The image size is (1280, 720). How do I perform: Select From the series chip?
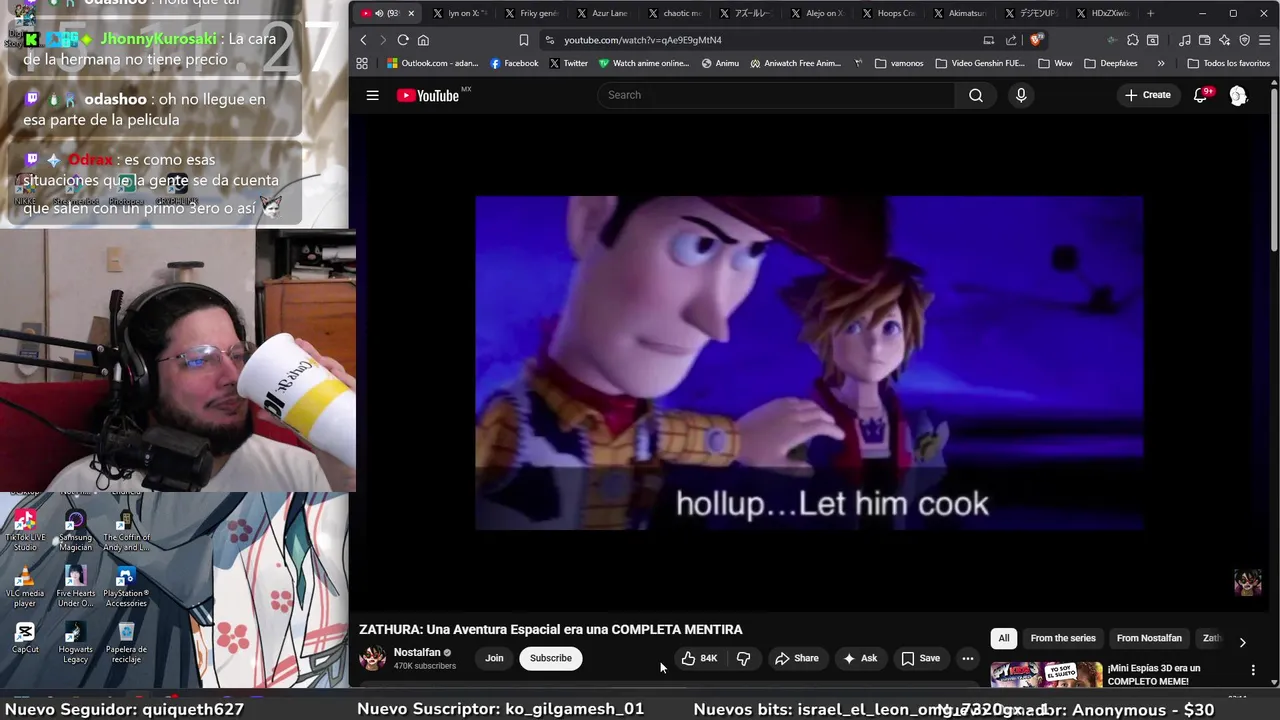(1063, 638)
